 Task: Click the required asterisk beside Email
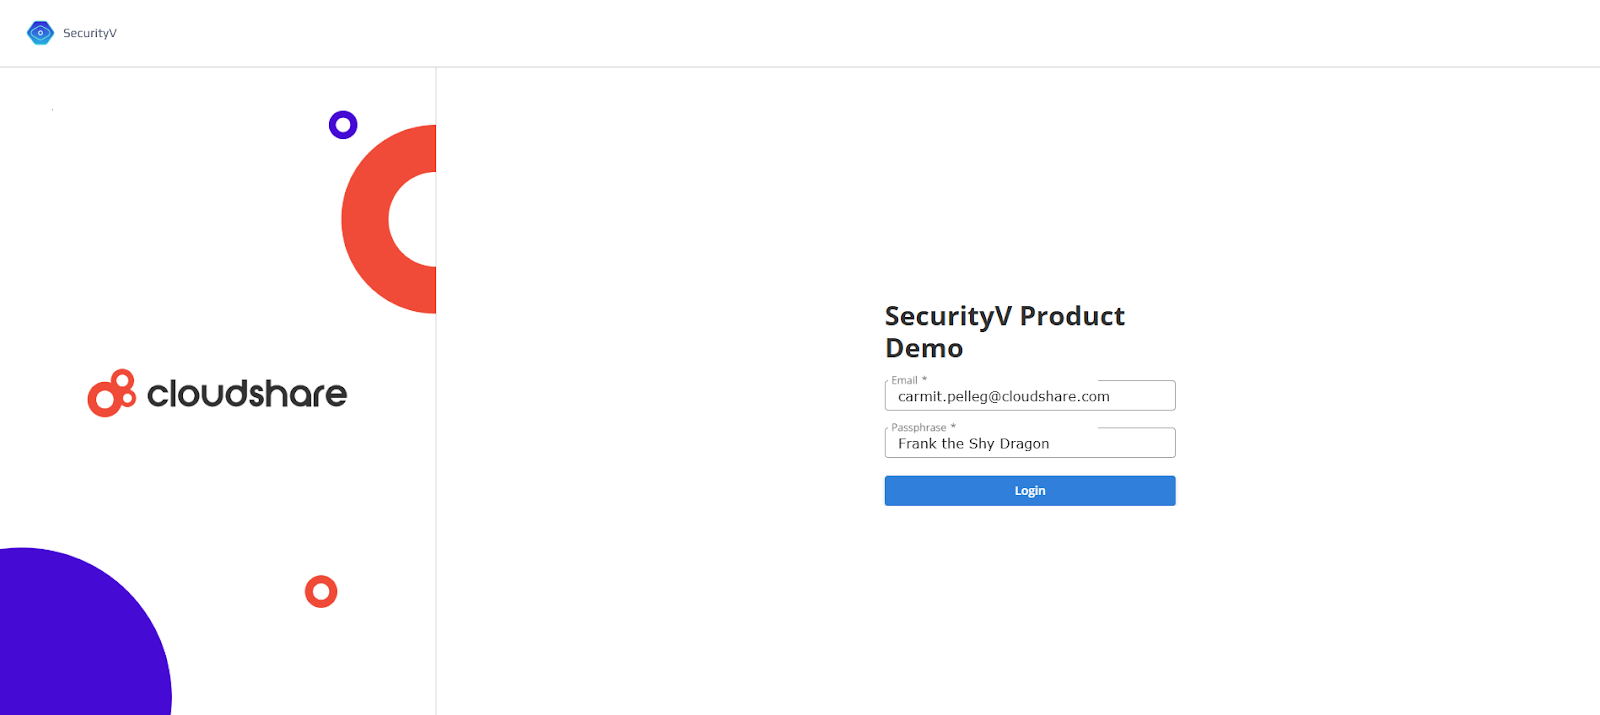click(x=924, y=380)
